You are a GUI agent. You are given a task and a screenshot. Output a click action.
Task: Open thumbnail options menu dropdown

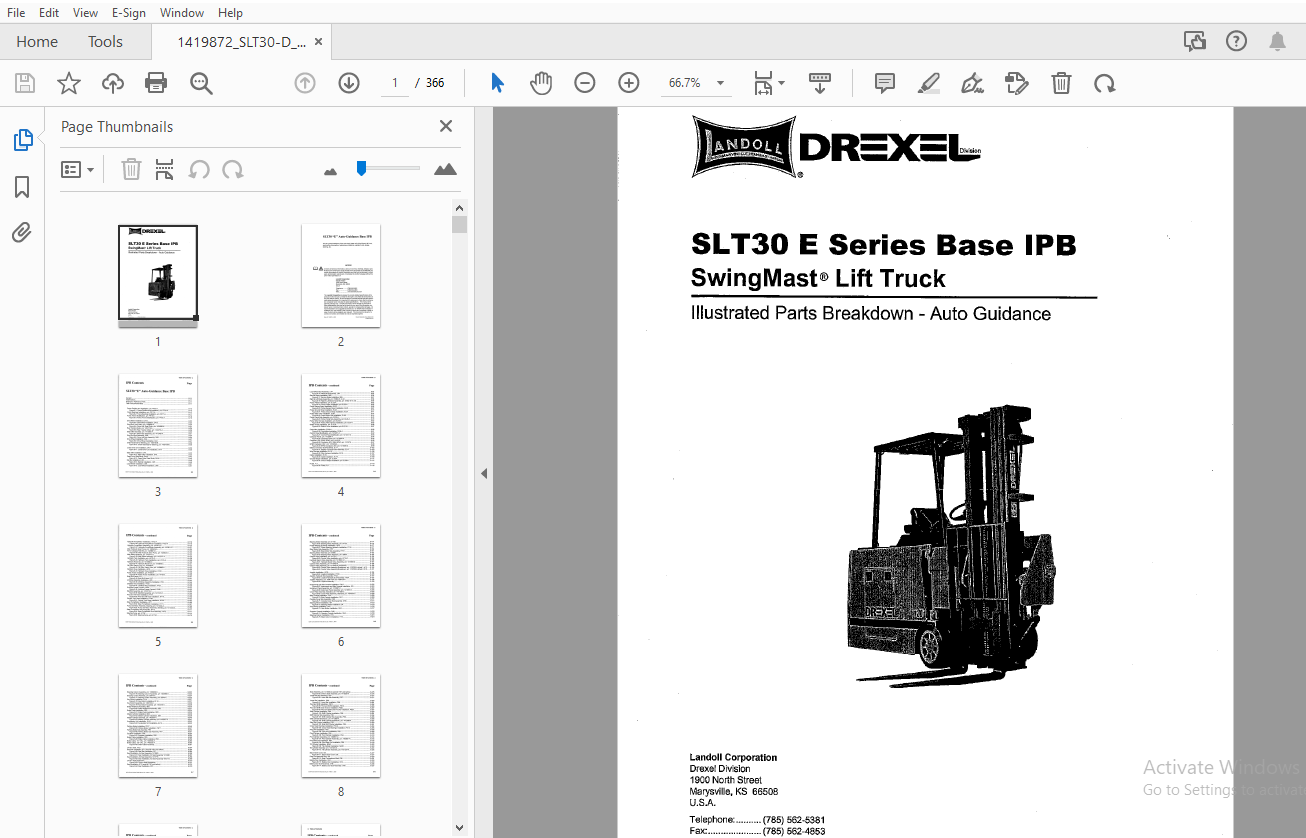tap(78, 169)
